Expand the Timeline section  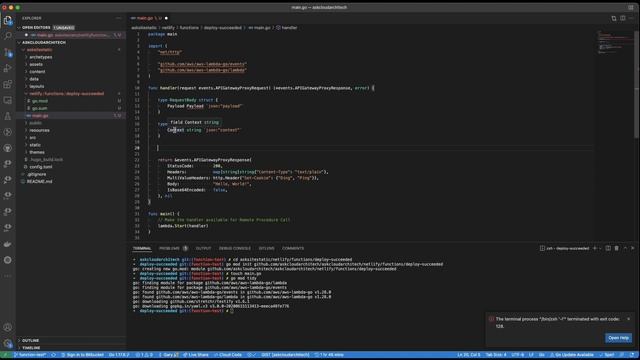[x=31, y=348]
